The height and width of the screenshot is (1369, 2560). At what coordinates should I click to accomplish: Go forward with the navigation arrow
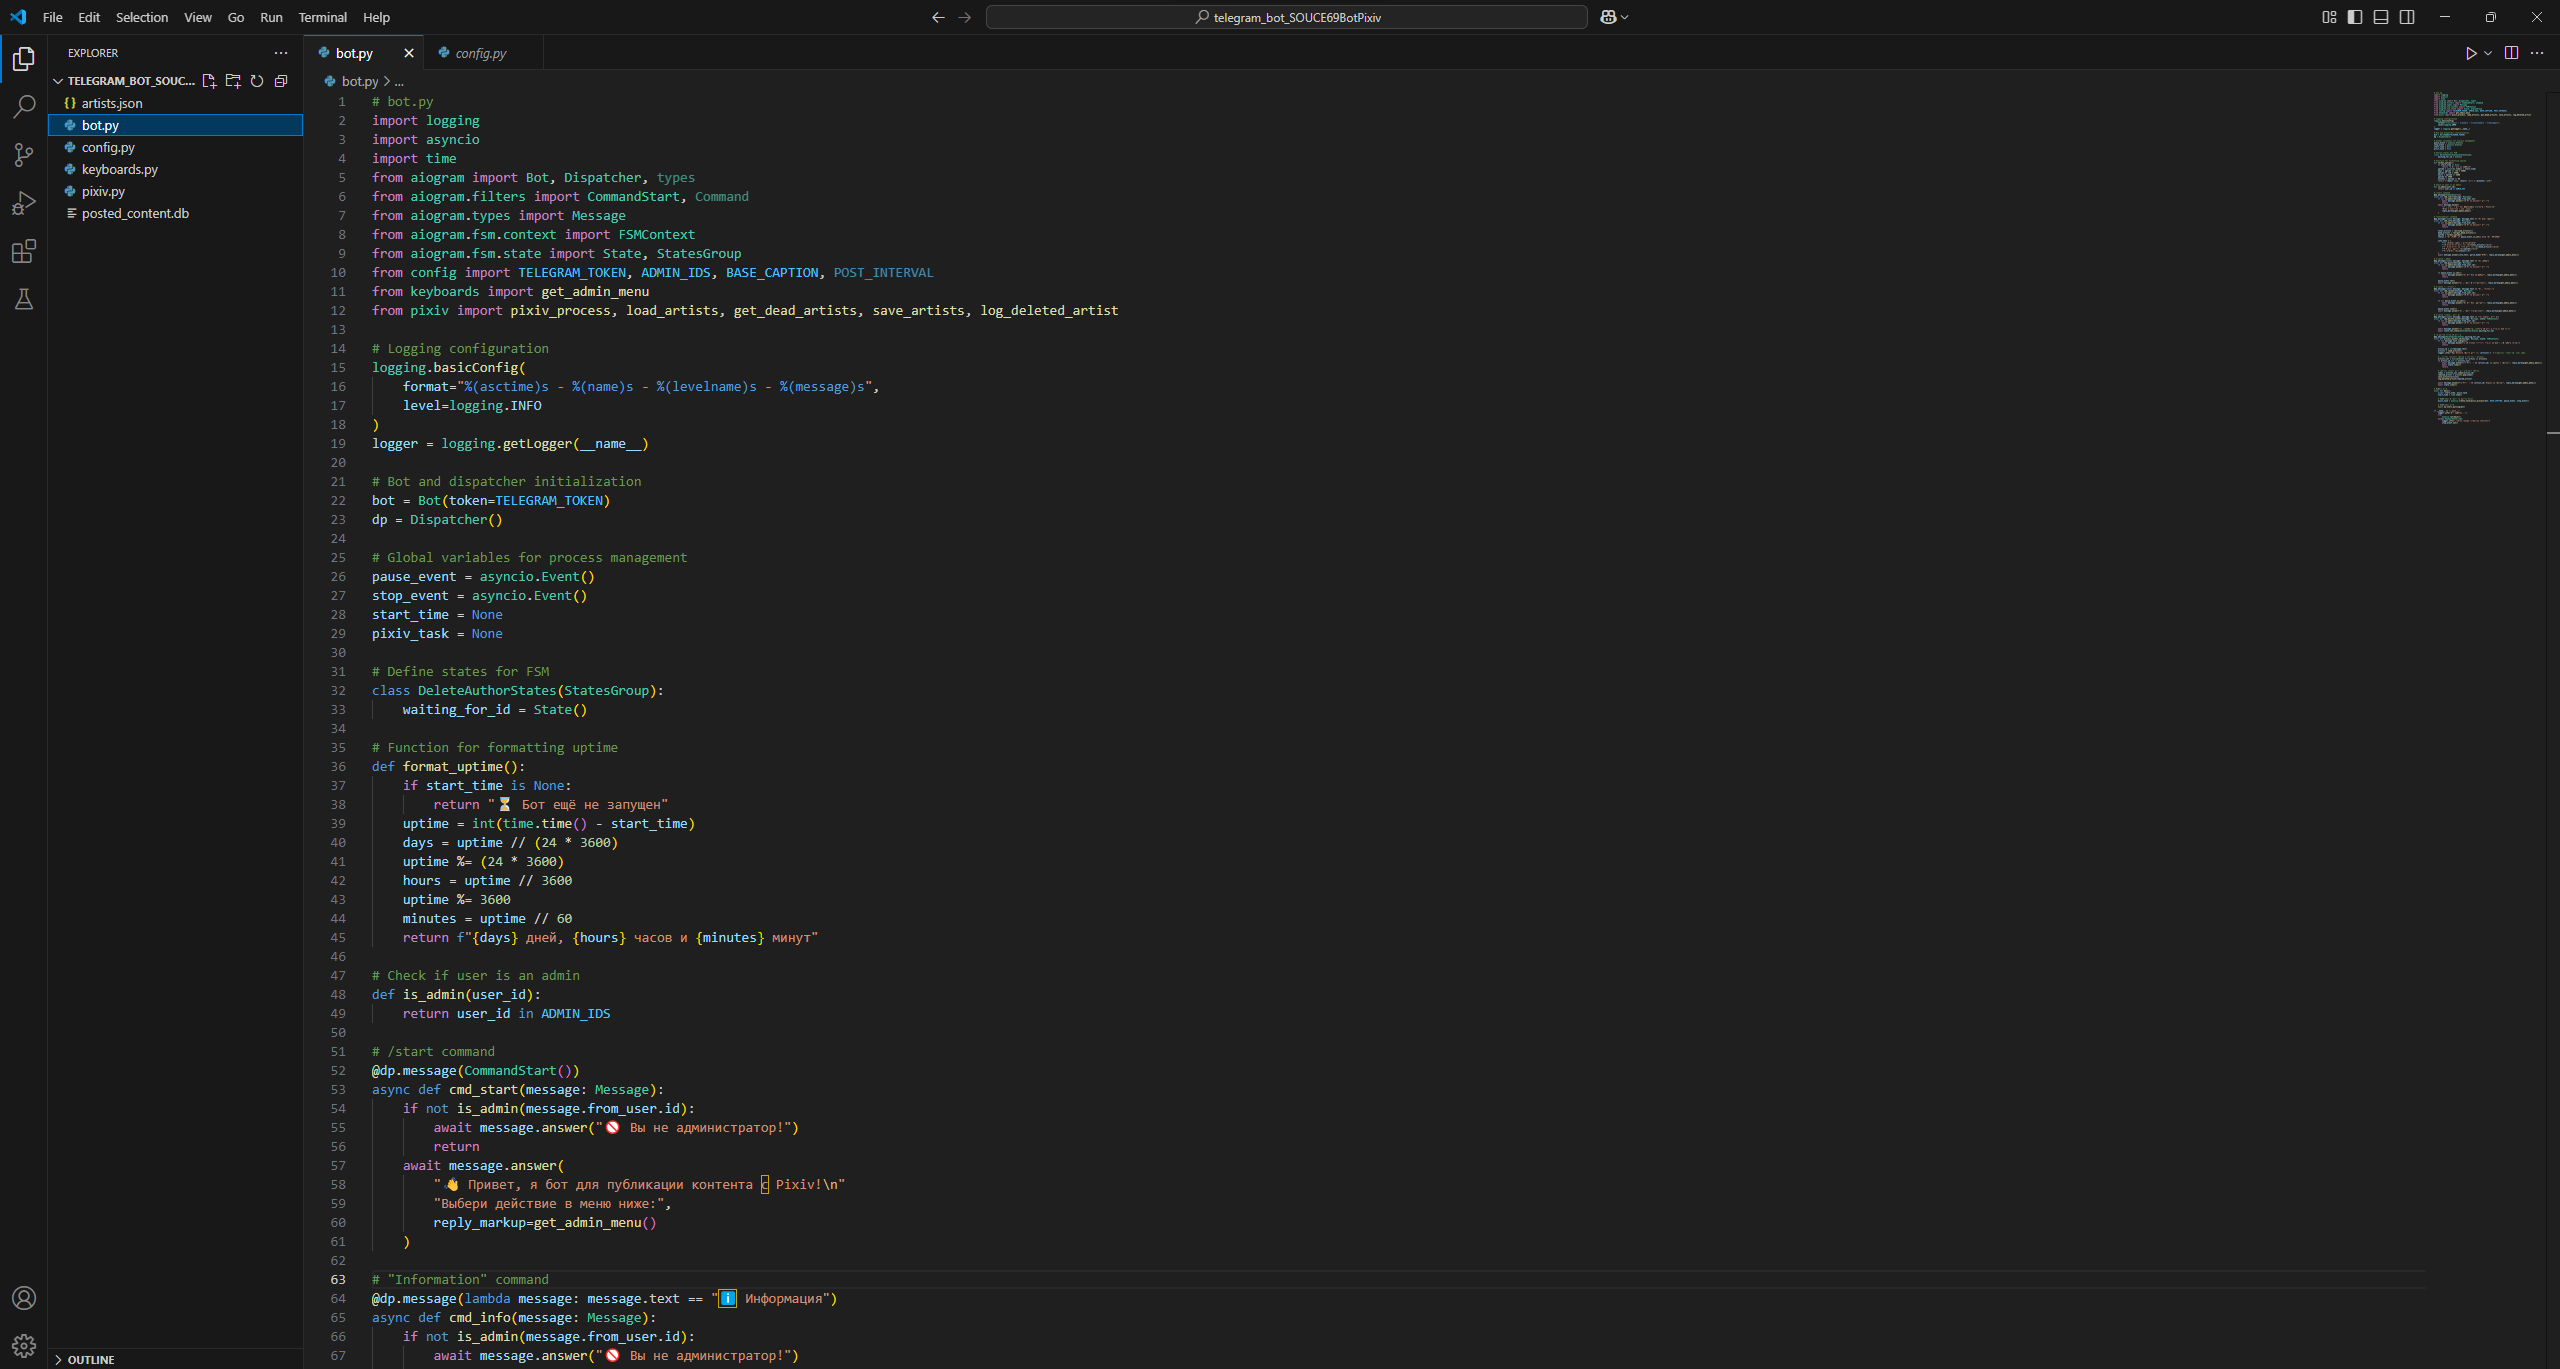click(x=964, y=17)
